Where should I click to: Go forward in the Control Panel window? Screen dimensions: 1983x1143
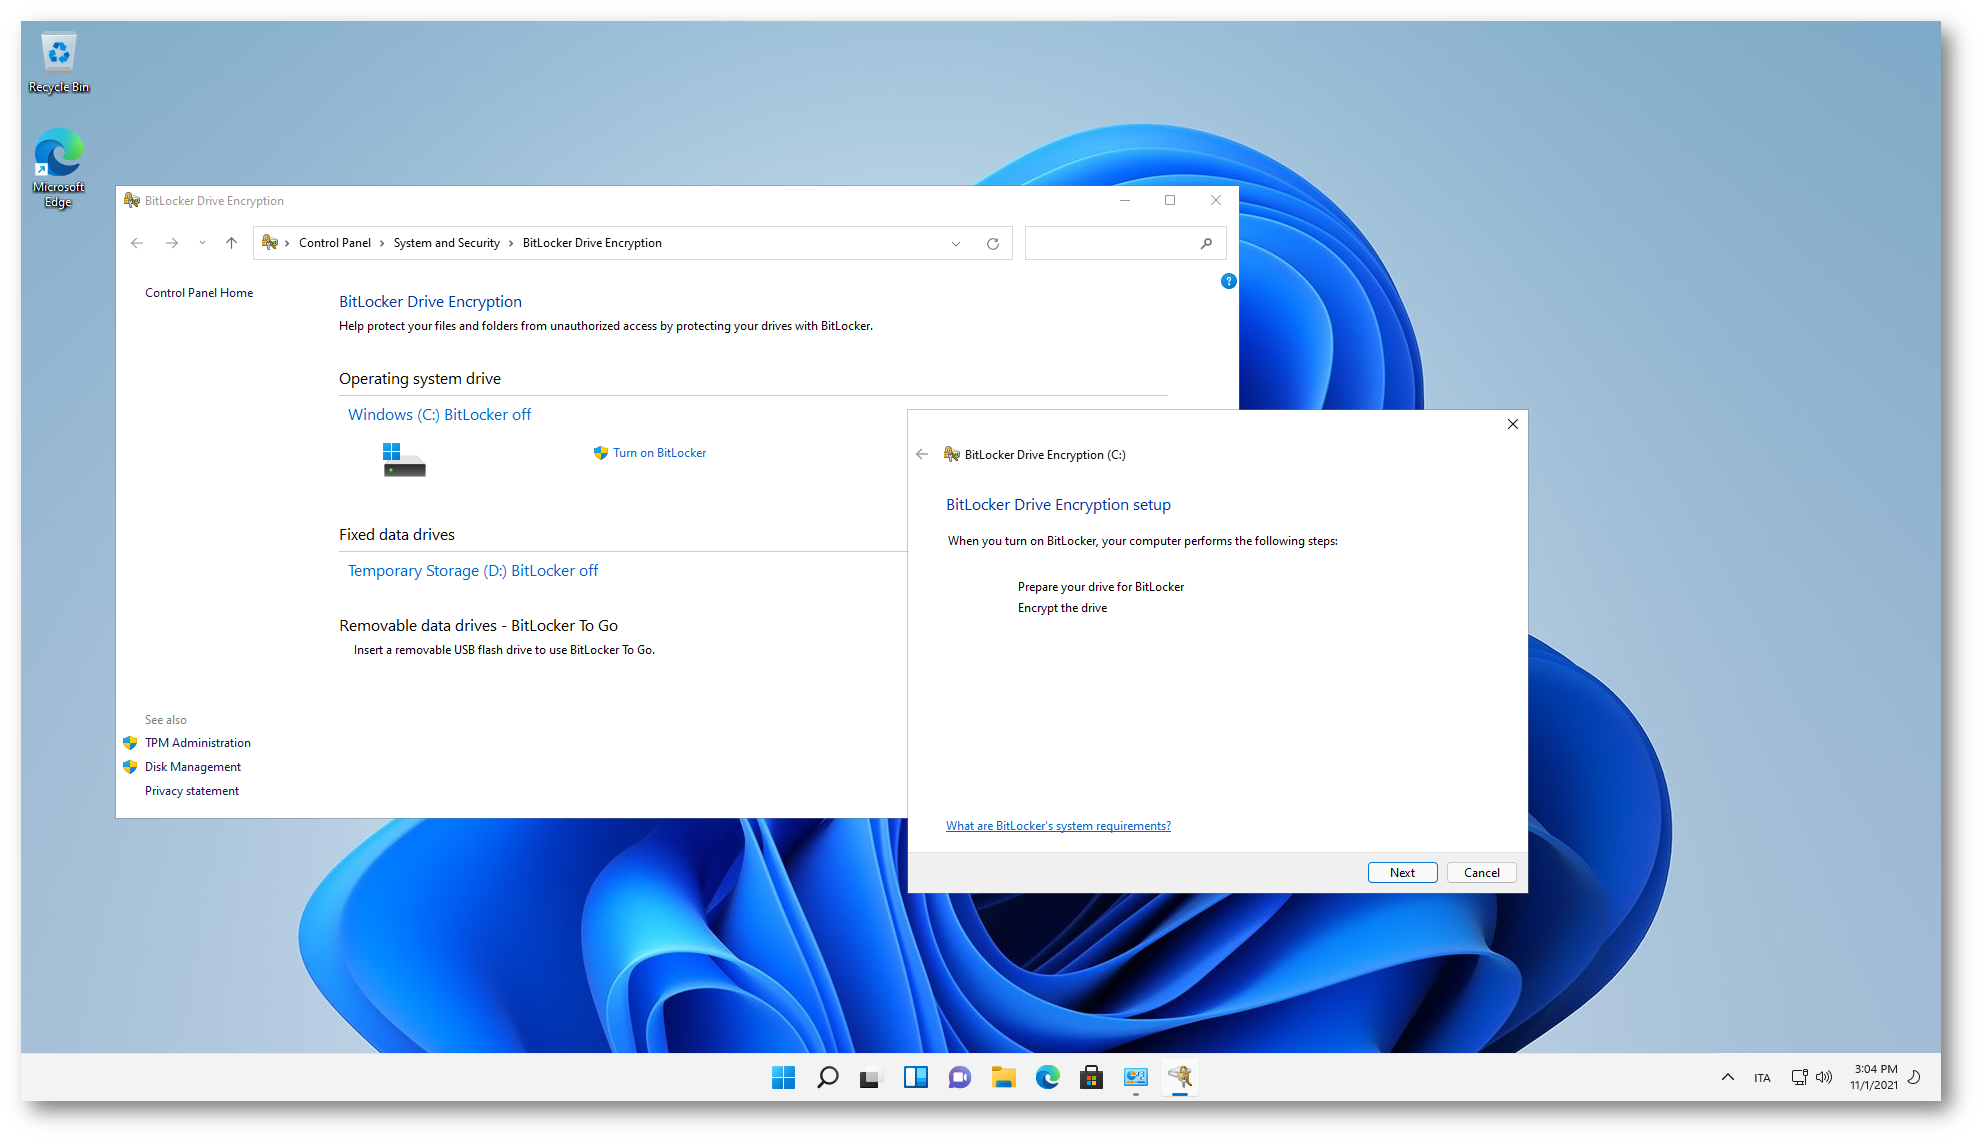[172, 243]
